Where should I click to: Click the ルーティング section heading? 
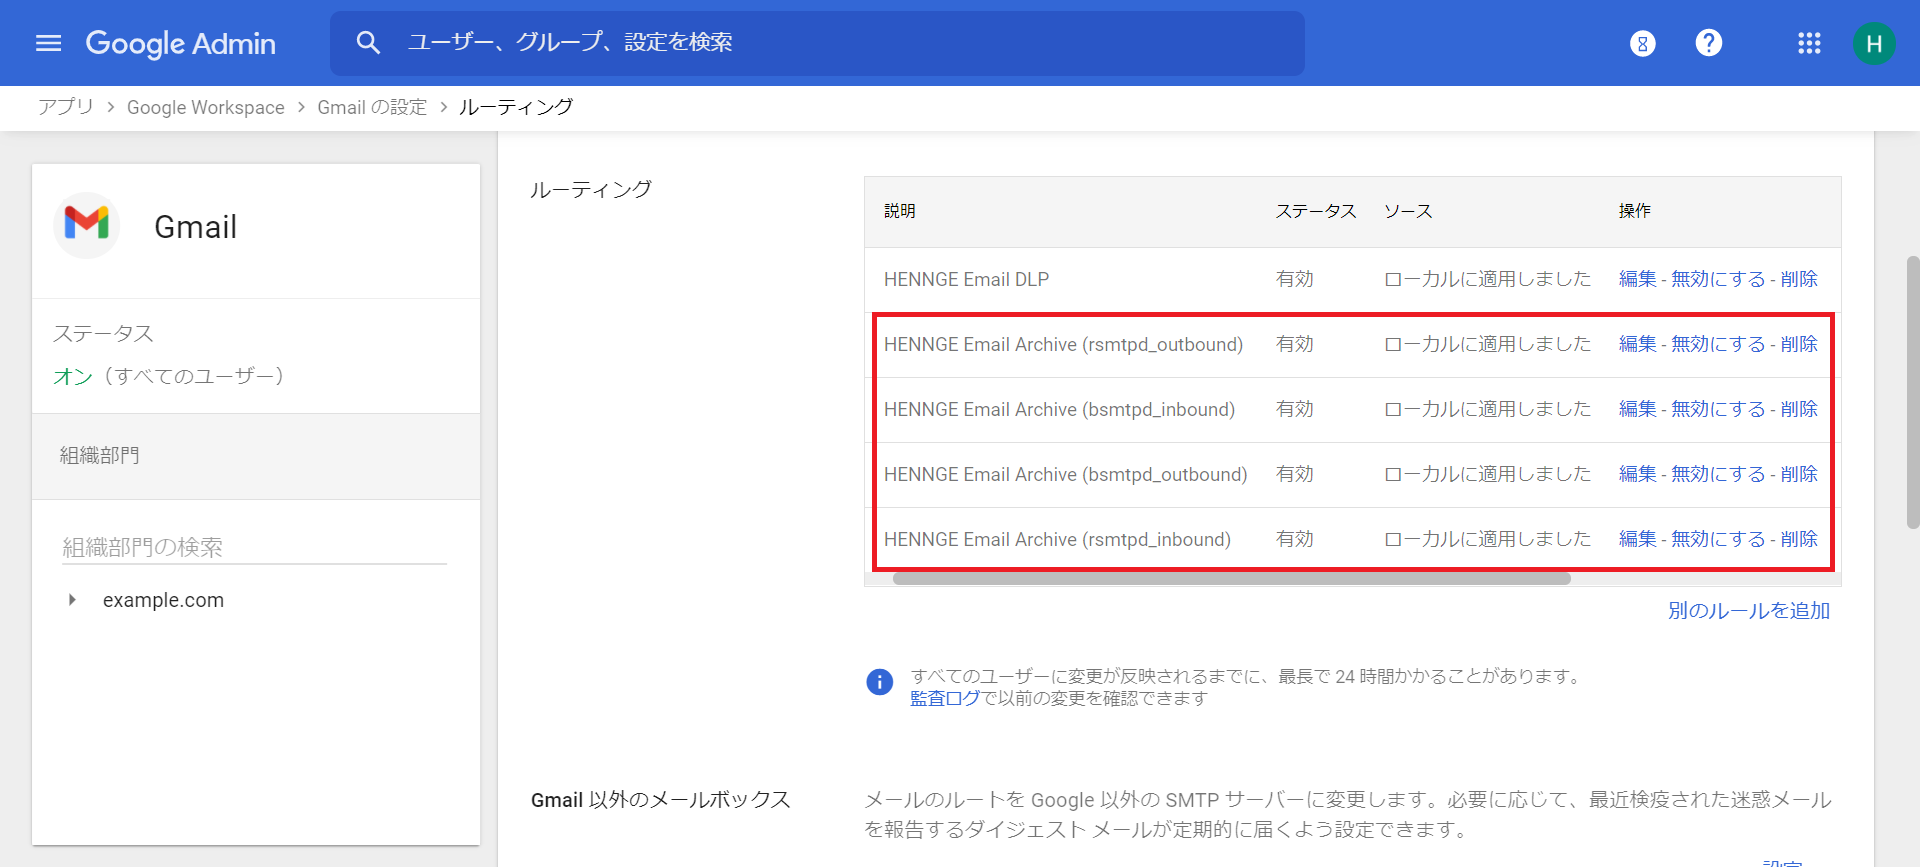click(590, 189)
